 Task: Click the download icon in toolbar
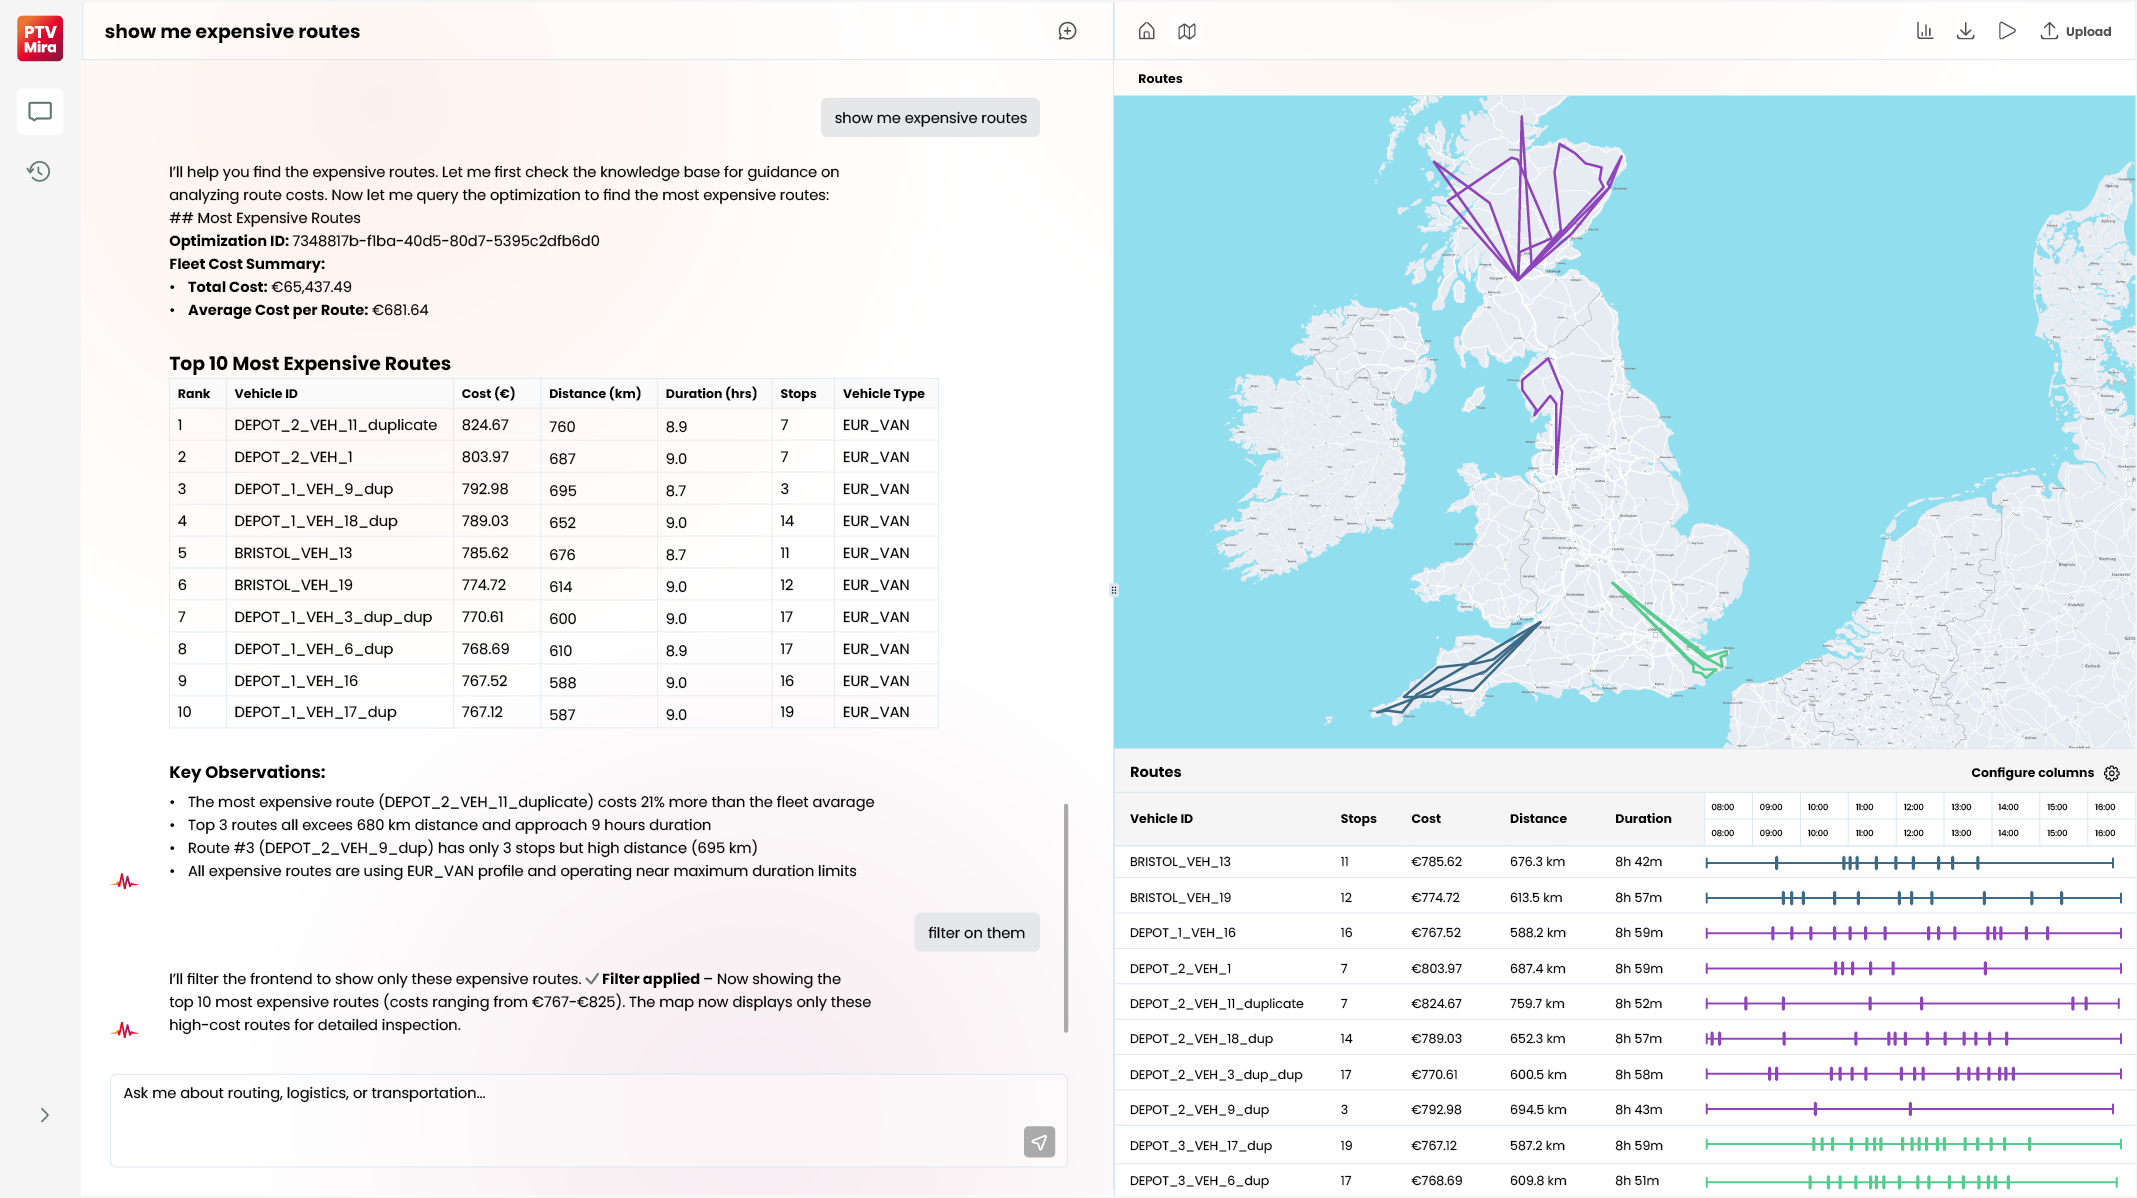(x=1965, y=31)
